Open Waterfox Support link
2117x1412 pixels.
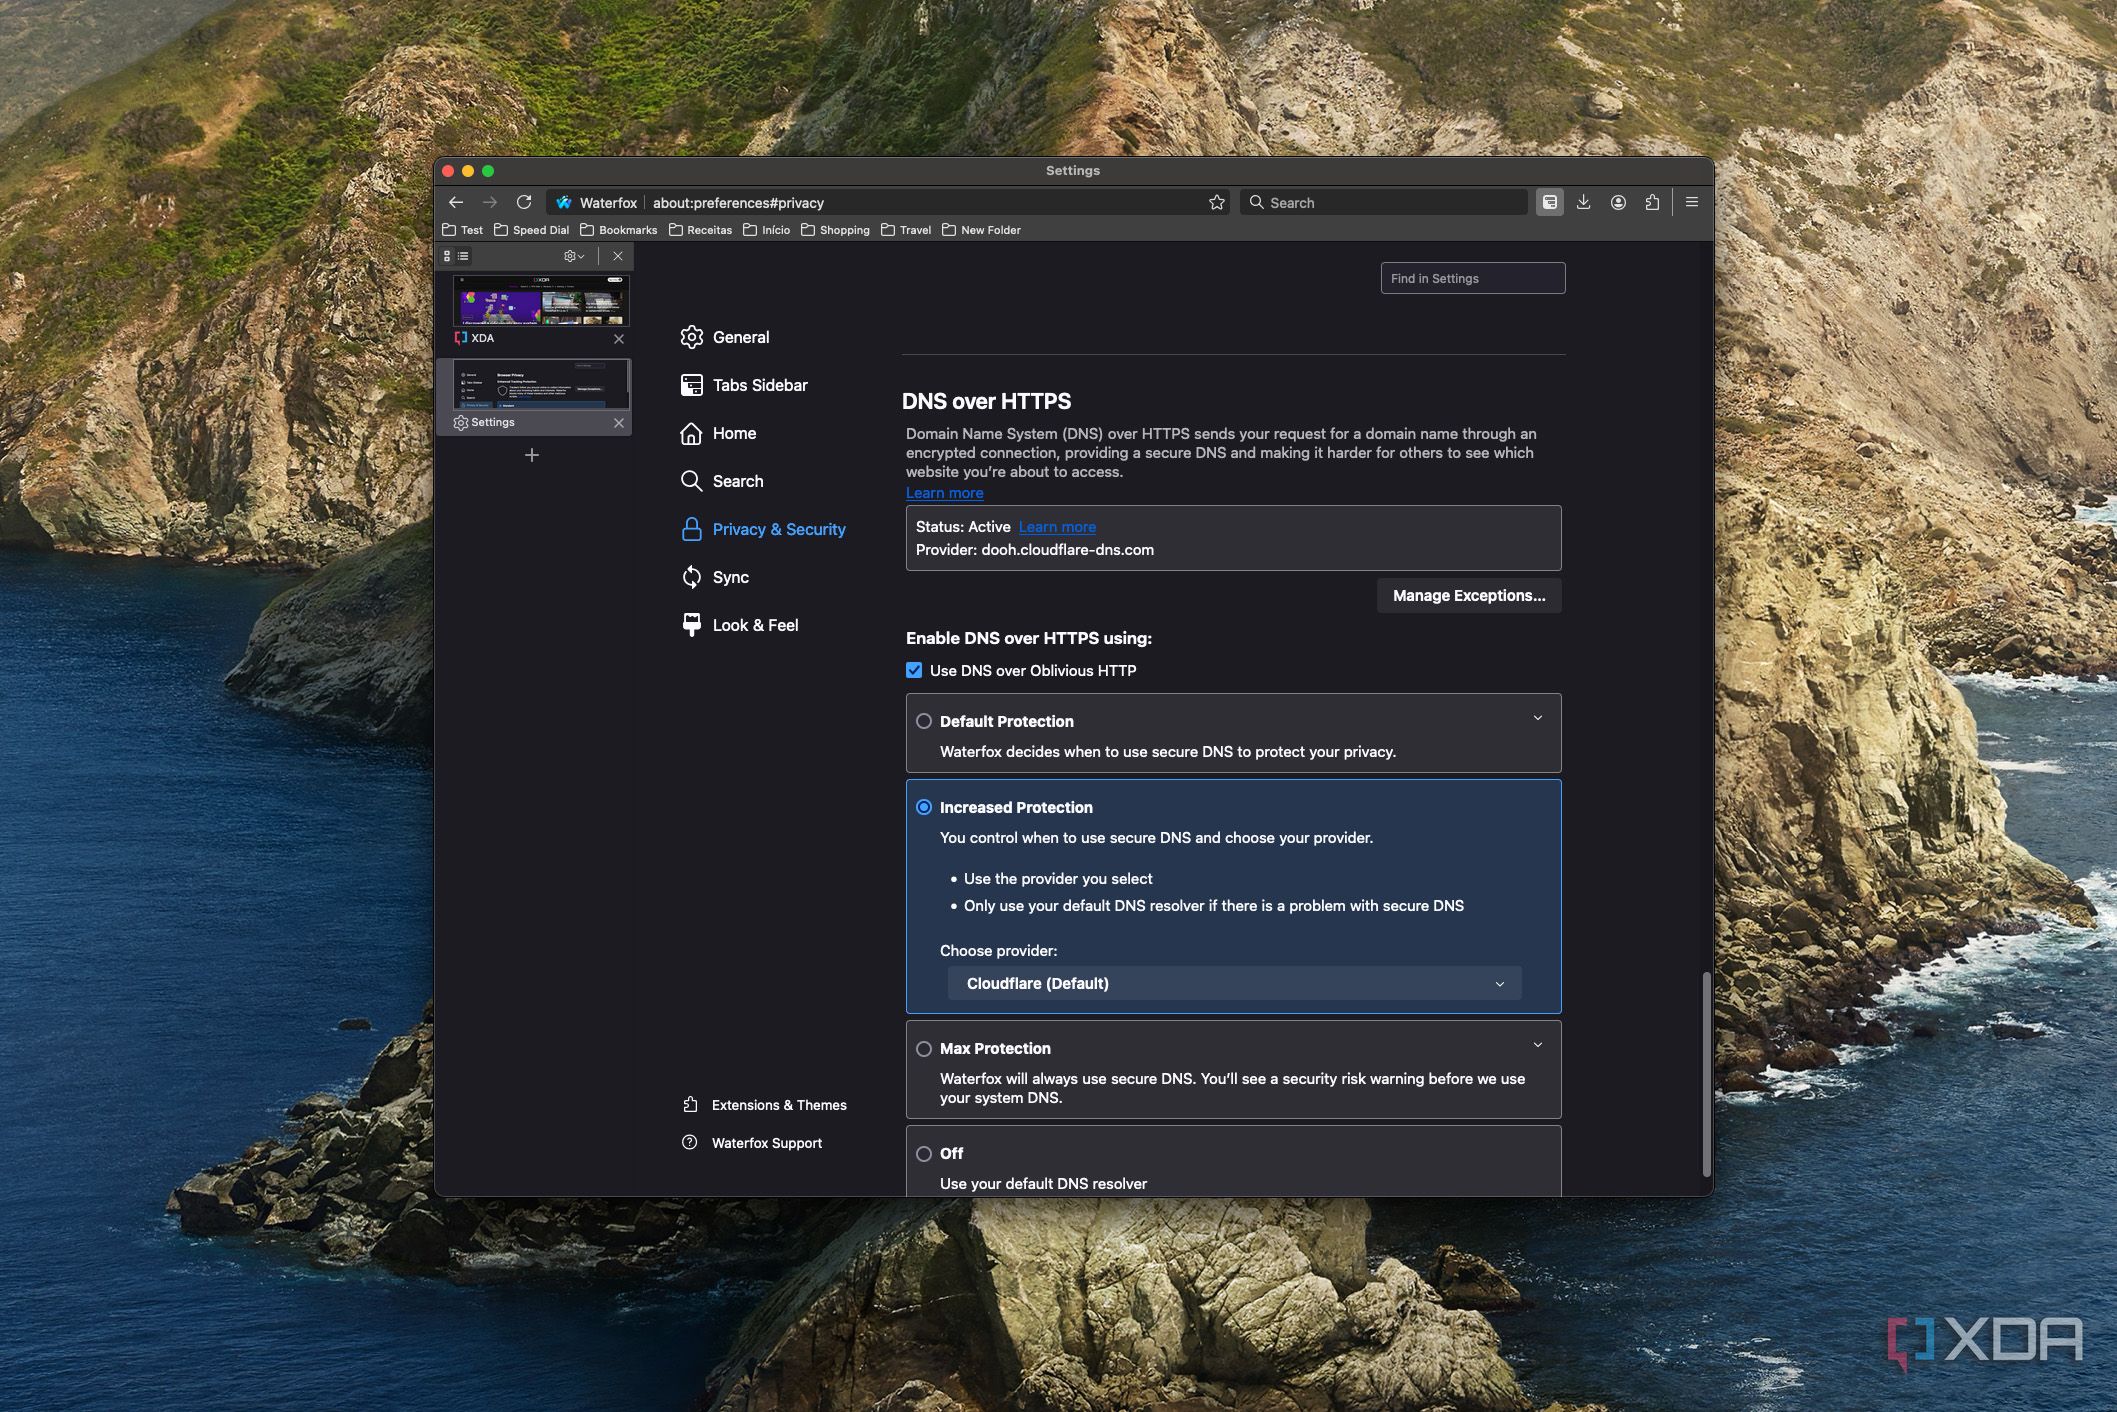click(767, 1143)
